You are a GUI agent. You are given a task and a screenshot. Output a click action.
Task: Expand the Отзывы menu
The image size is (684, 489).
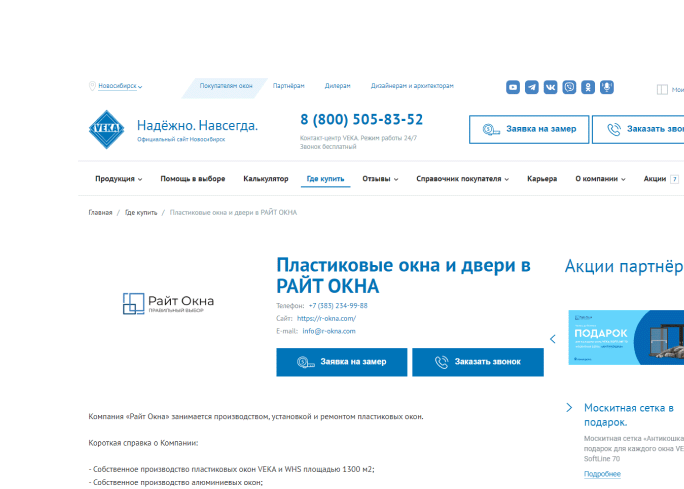coord(380,179)
